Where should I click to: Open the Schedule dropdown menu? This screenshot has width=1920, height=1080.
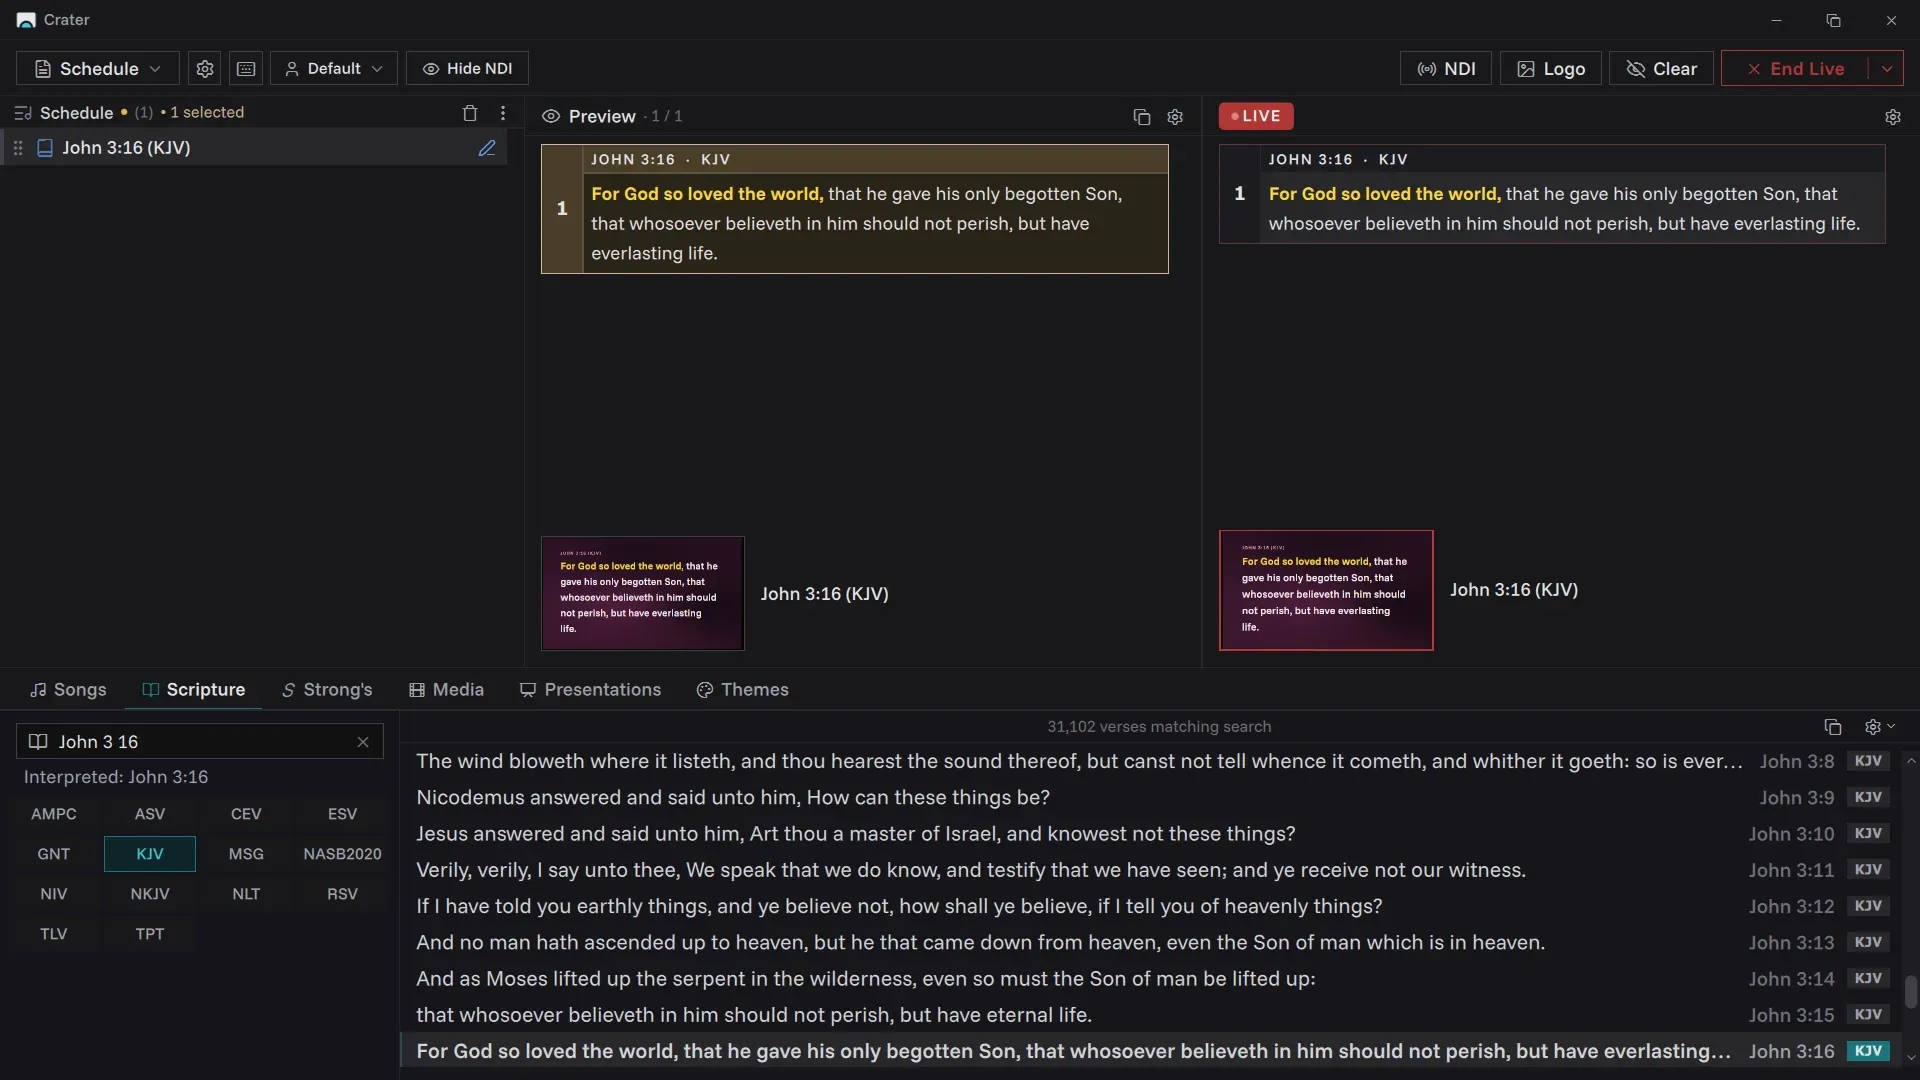coord(98,68)
